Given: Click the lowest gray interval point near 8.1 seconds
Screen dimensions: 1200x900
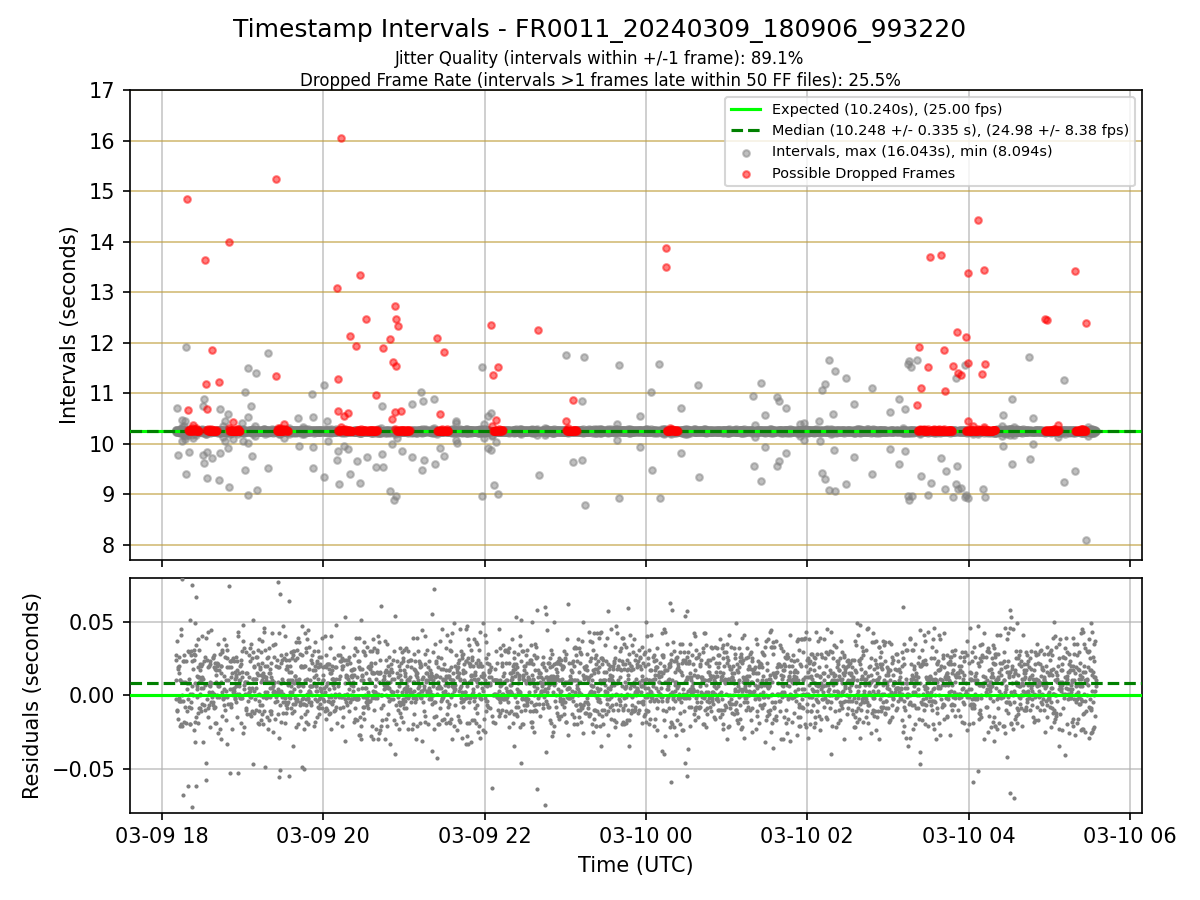Looking at the screenshot, I should click(x=1086, y=540).
